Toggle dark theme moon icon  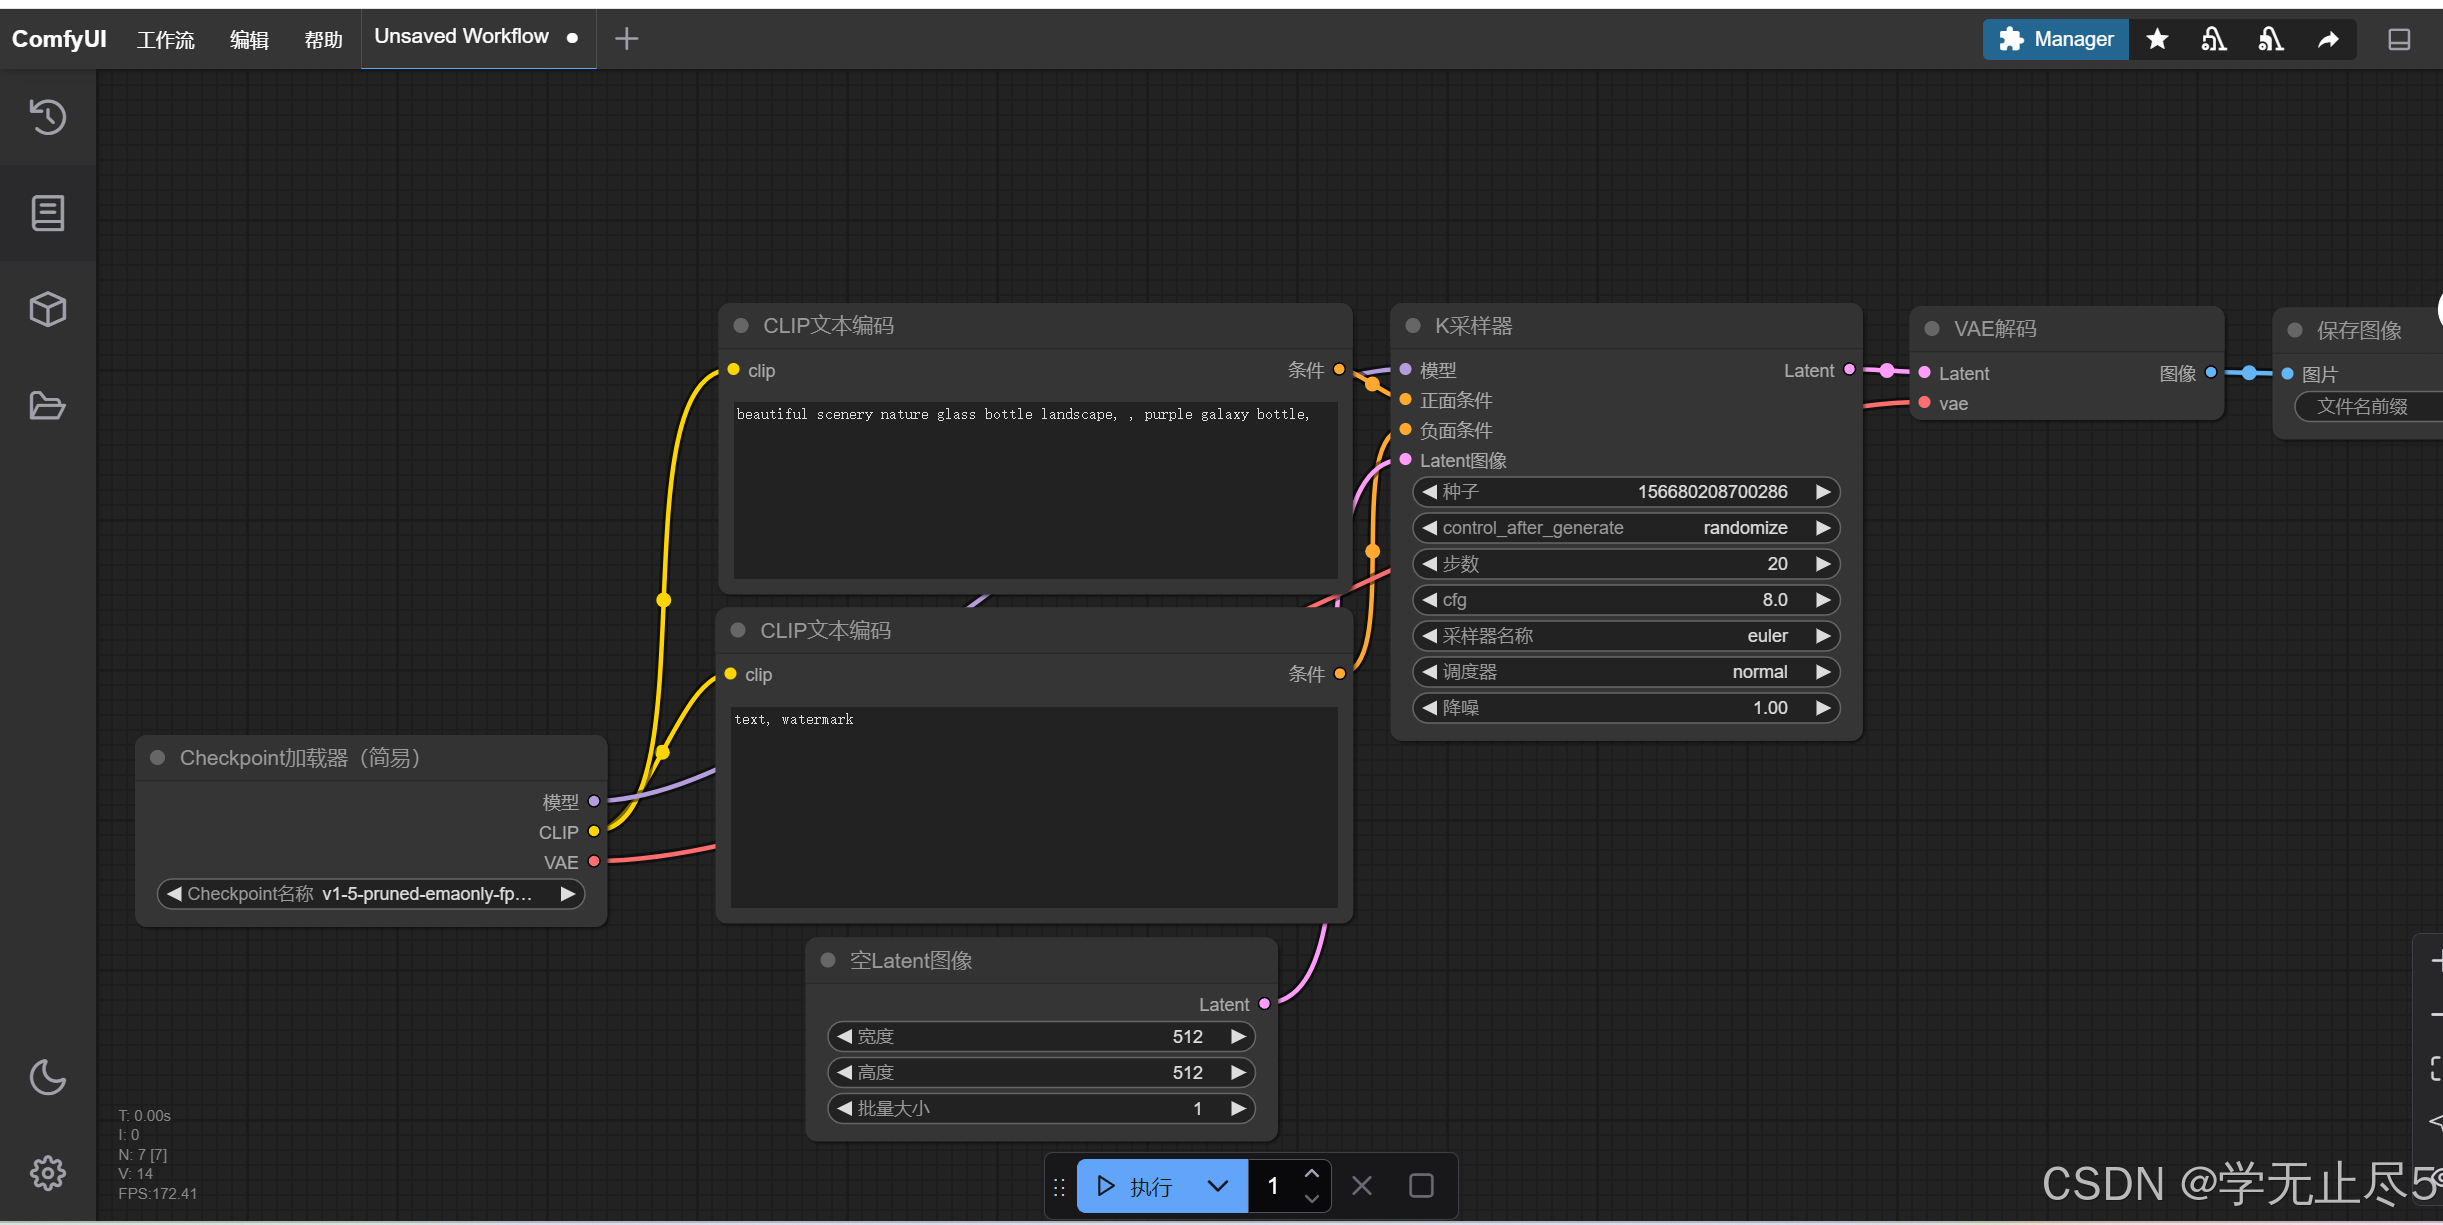coord(48,1077)
